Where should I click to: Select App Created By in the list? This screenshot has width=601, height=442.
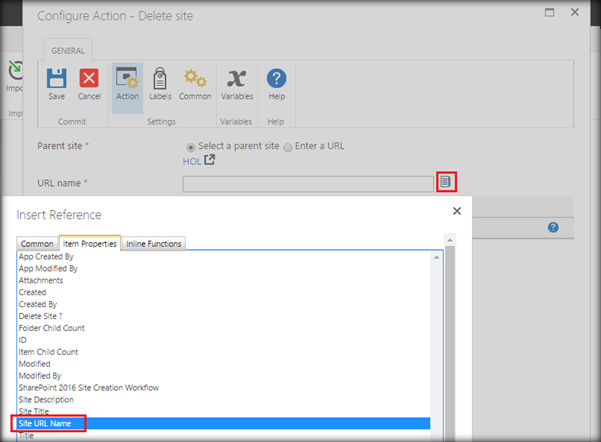[x=224, y=256]
